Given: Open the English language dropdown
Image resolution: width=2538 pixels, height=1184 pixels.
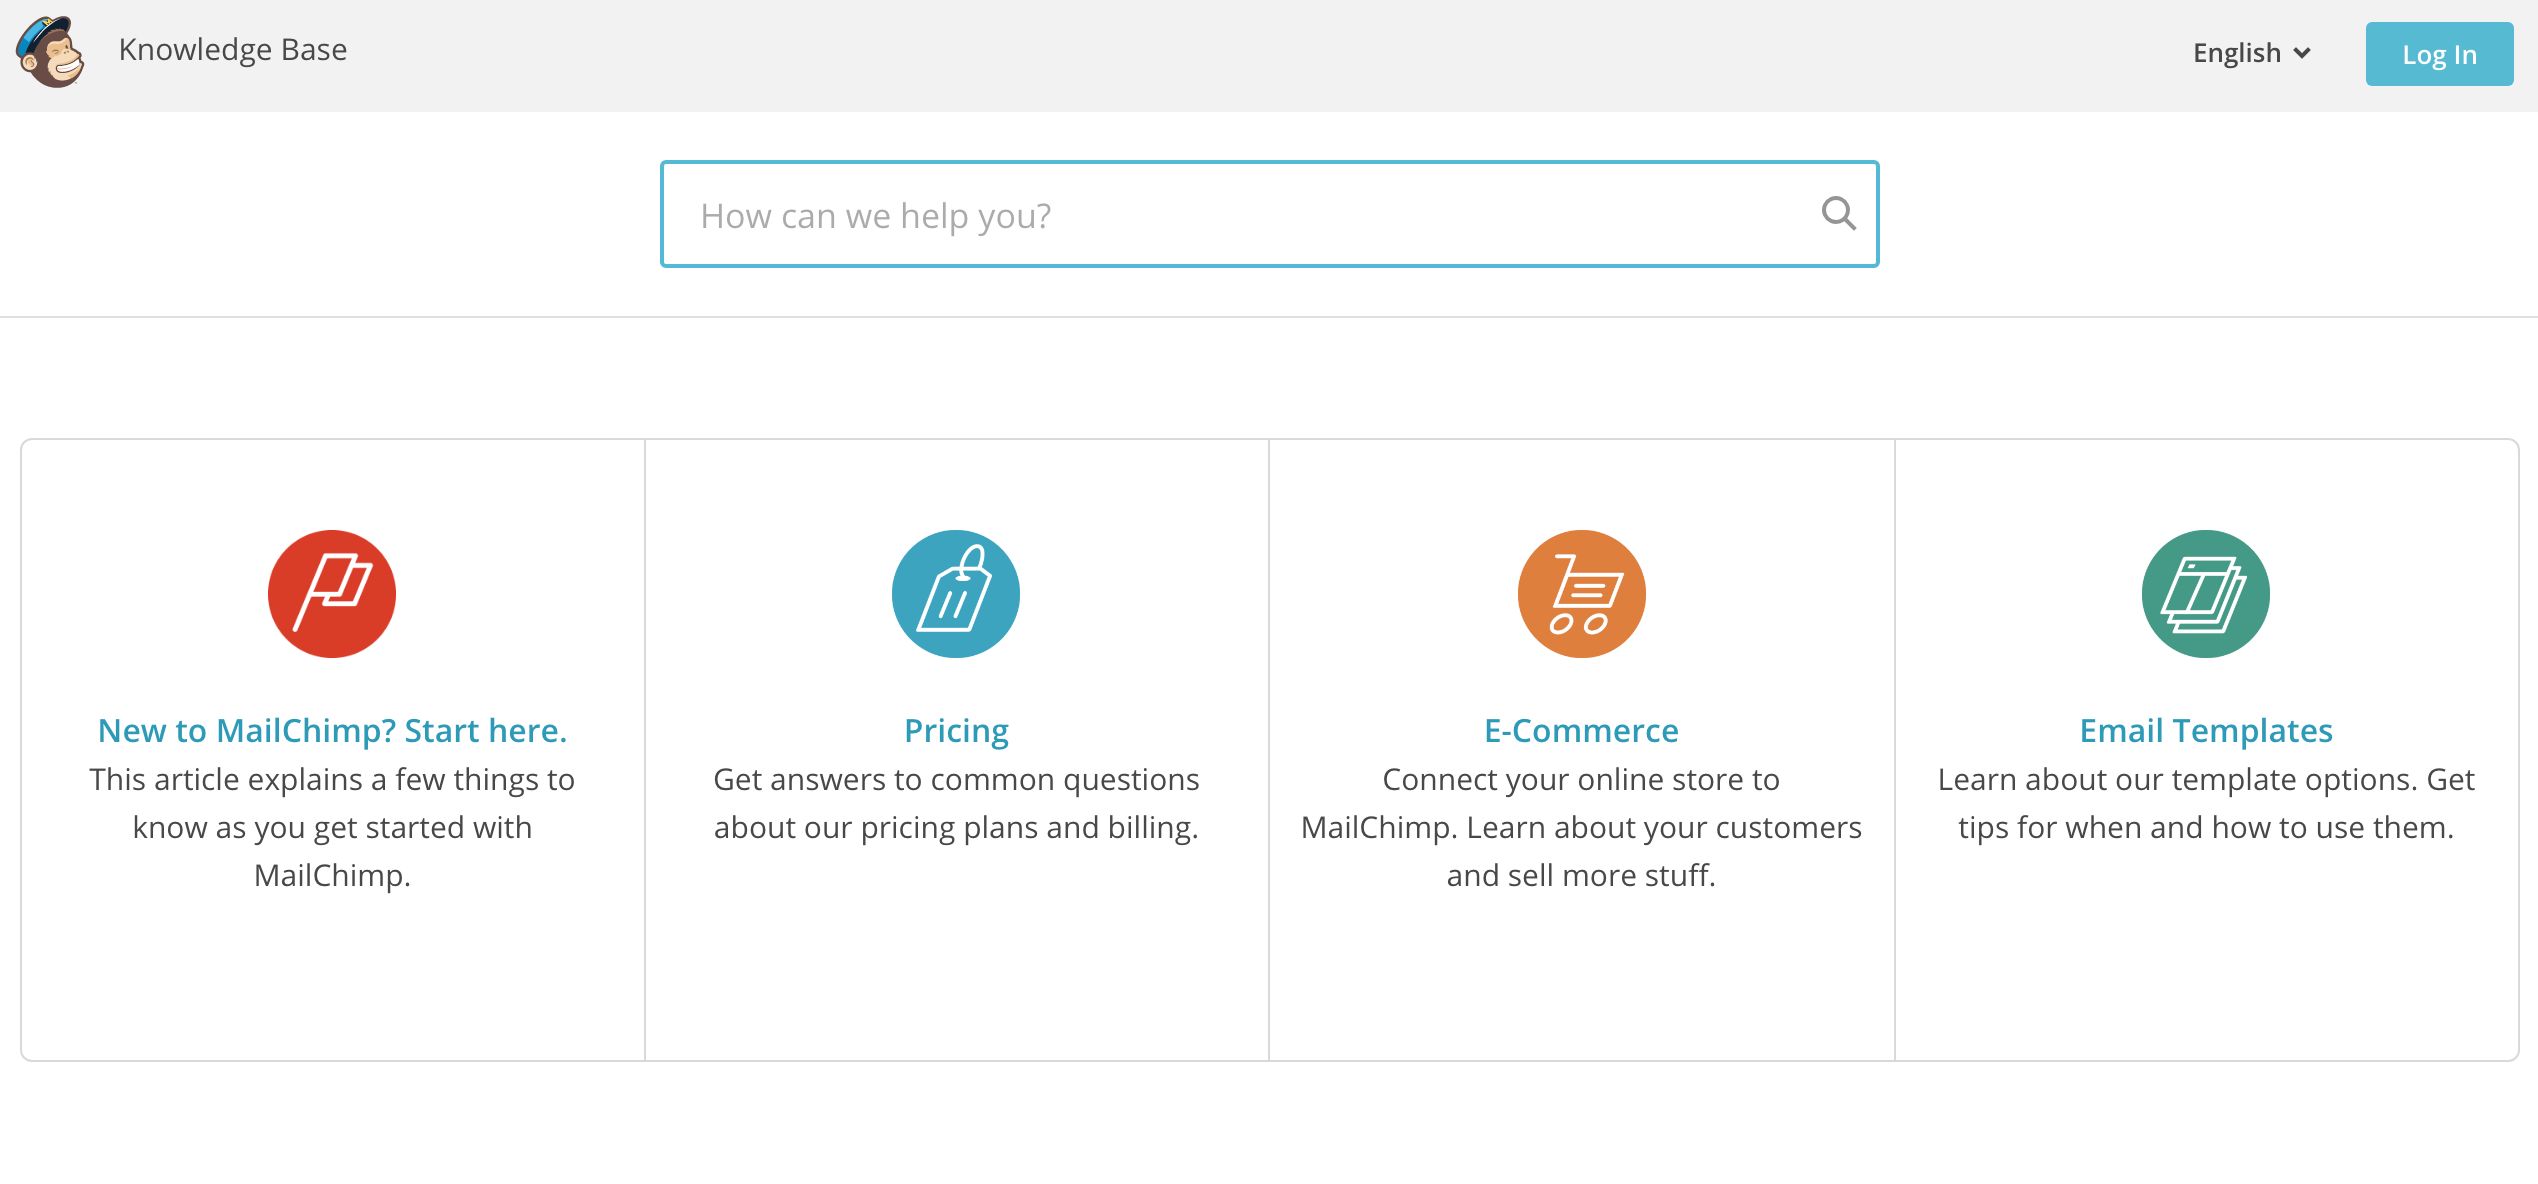Looking at the screenshot, I should click(x=2252, y=53).
